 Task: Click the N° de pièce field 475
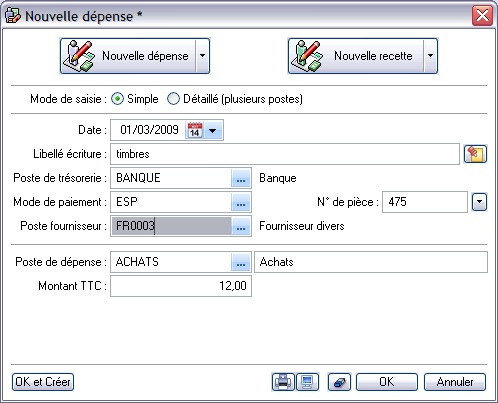click(x=425, y=202)
